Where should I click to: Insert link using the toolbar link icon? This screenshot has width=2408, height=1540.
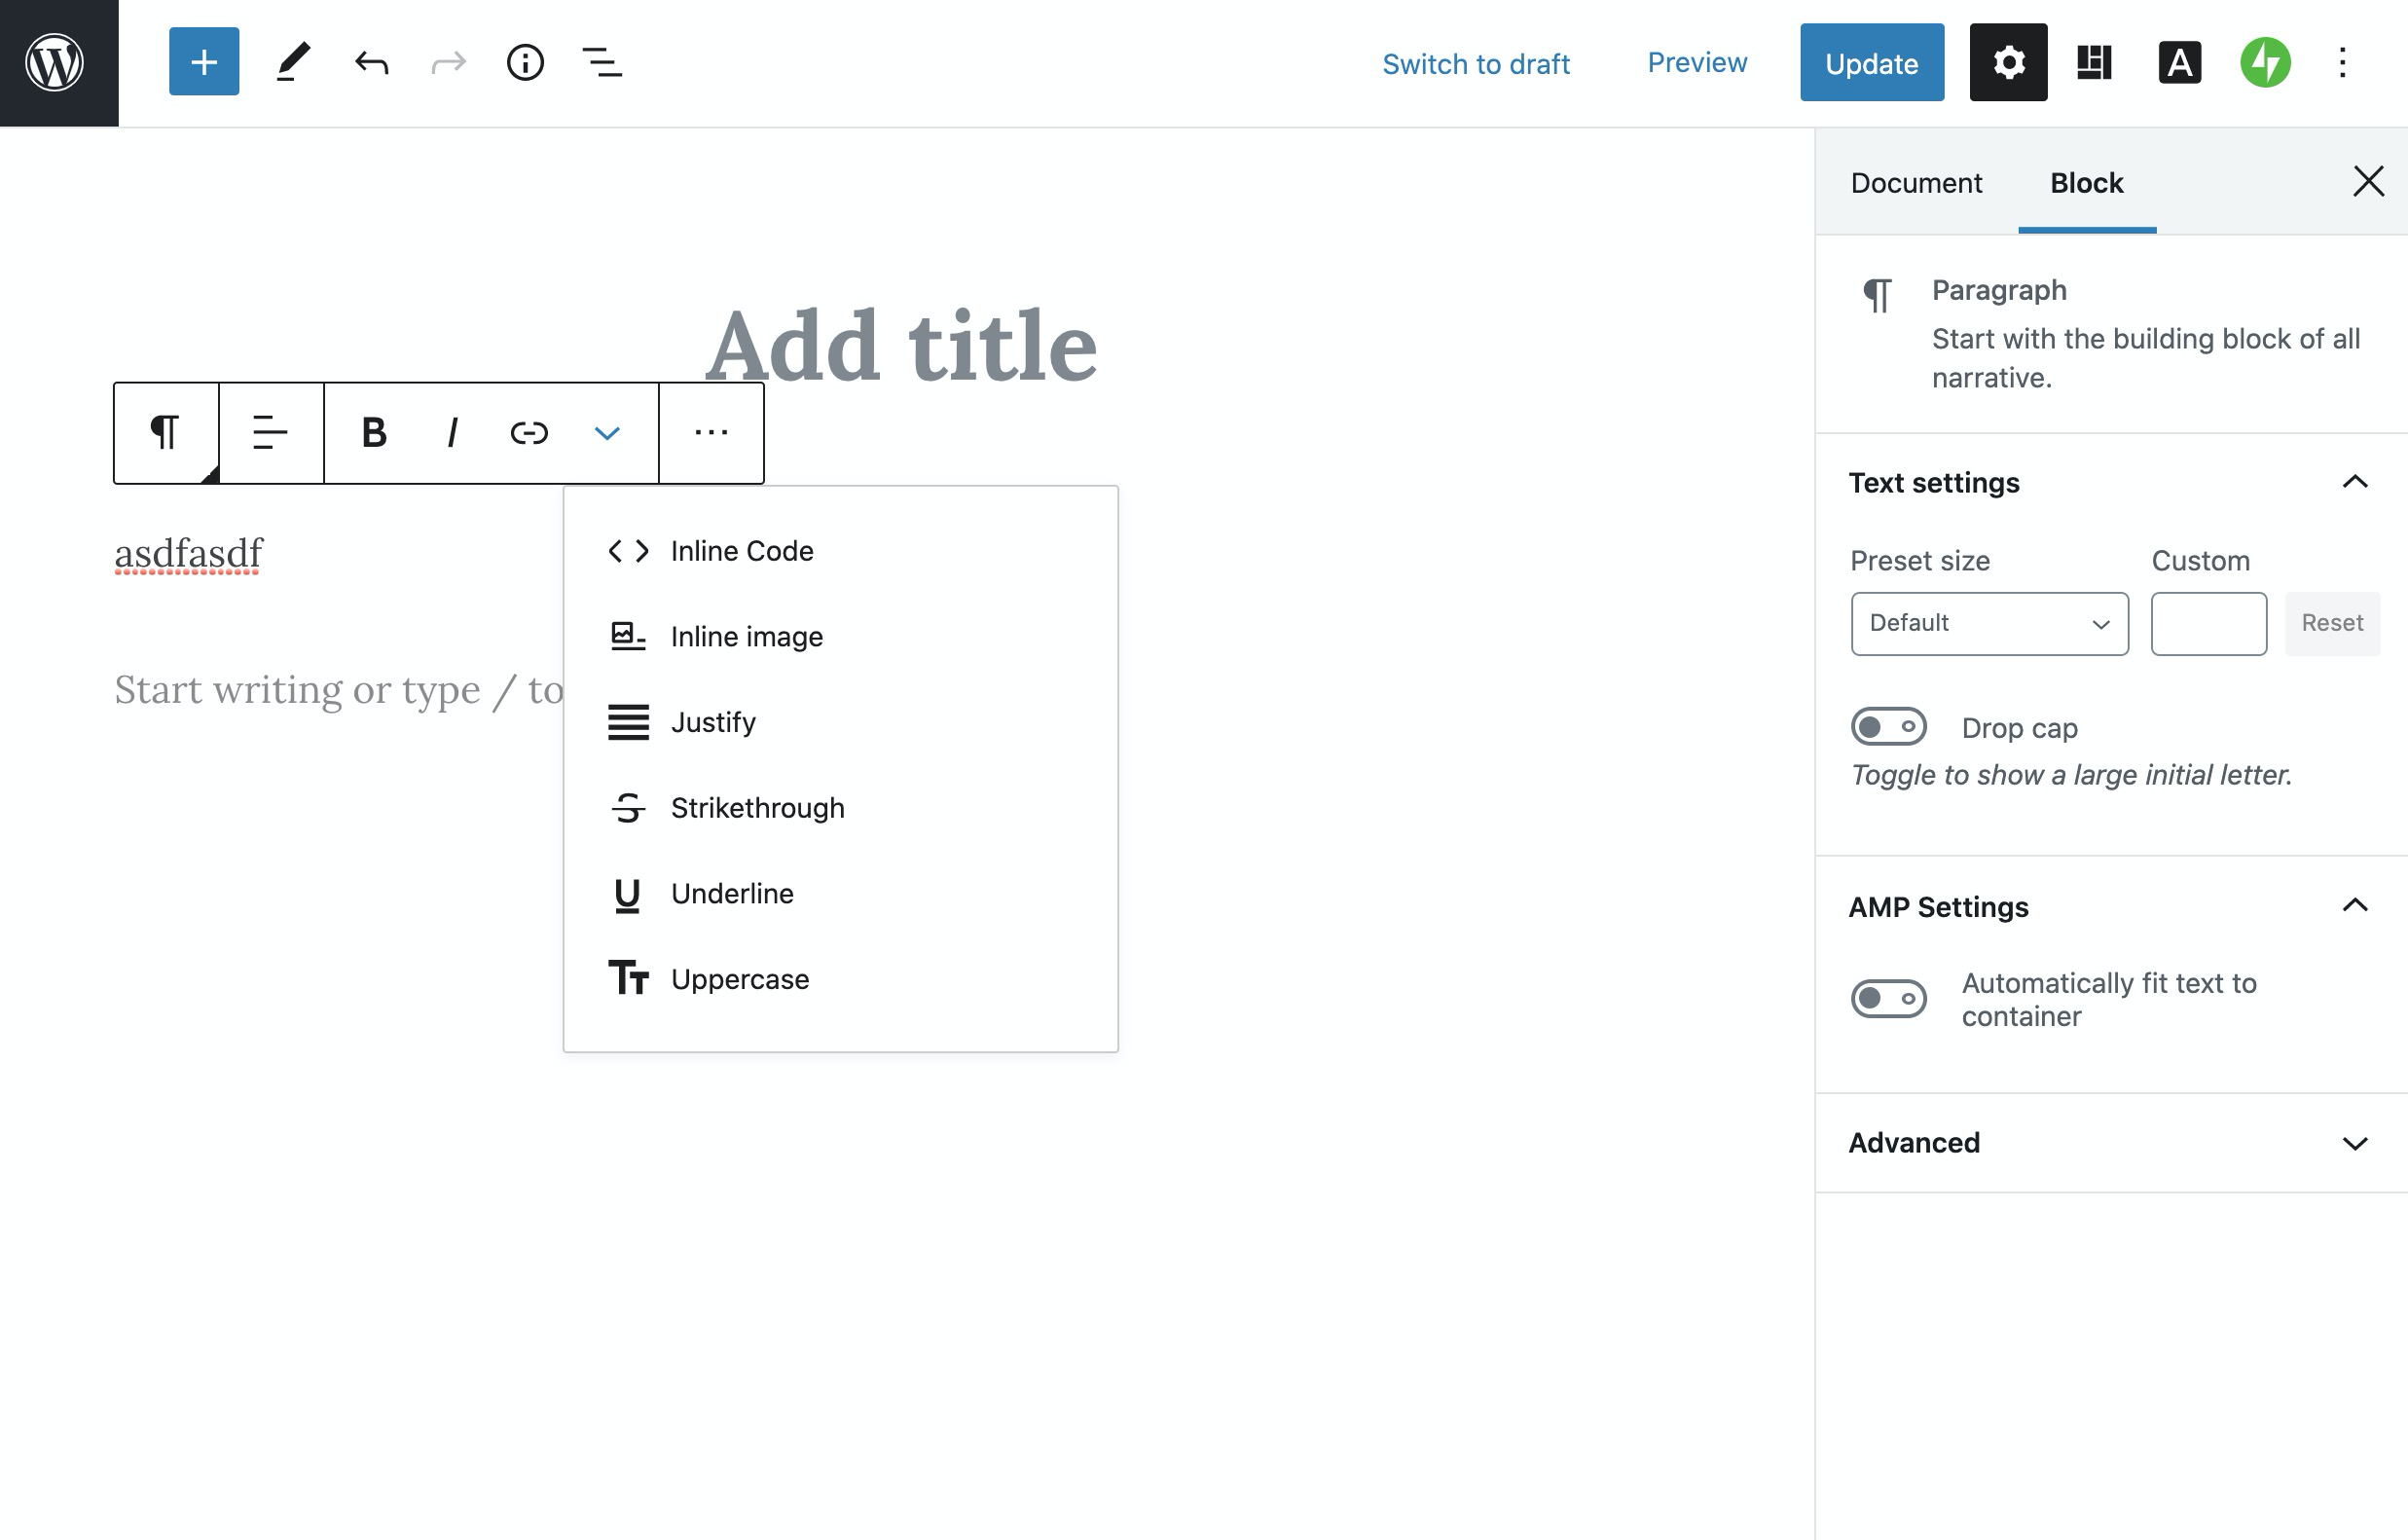pyautogui.click(x=528, y=433)
